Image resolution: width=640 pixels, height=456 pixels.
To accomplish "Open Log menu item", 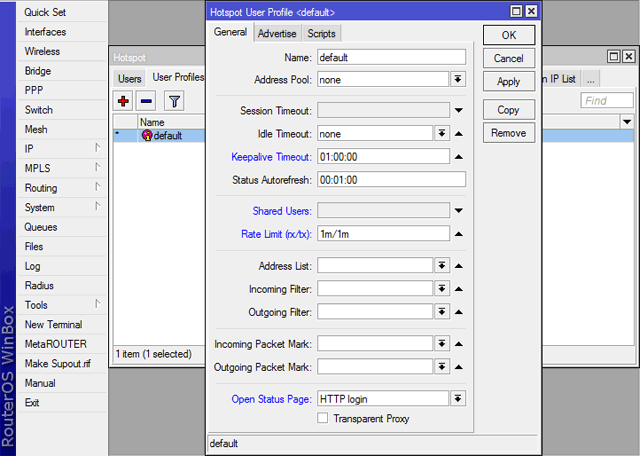I will coord(62,266).
